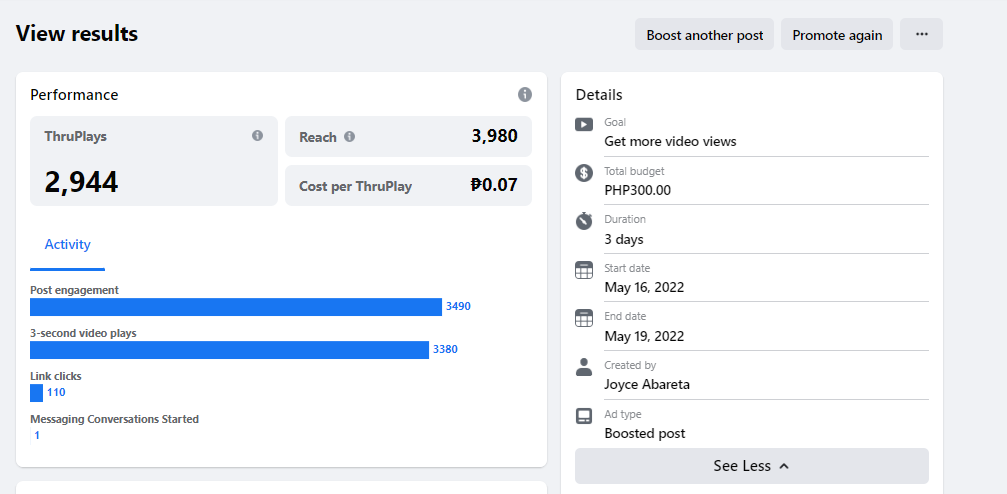1007x494 pixels.
Task: Click Boost another post button
Action: [704, 35]
